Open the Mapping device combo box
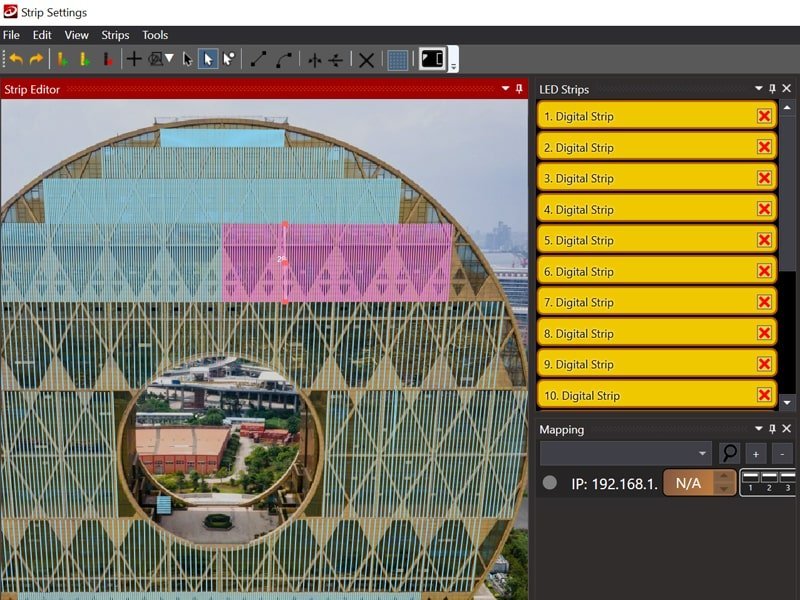This screenshot has height=600, width=800. [x=626, y=453]
